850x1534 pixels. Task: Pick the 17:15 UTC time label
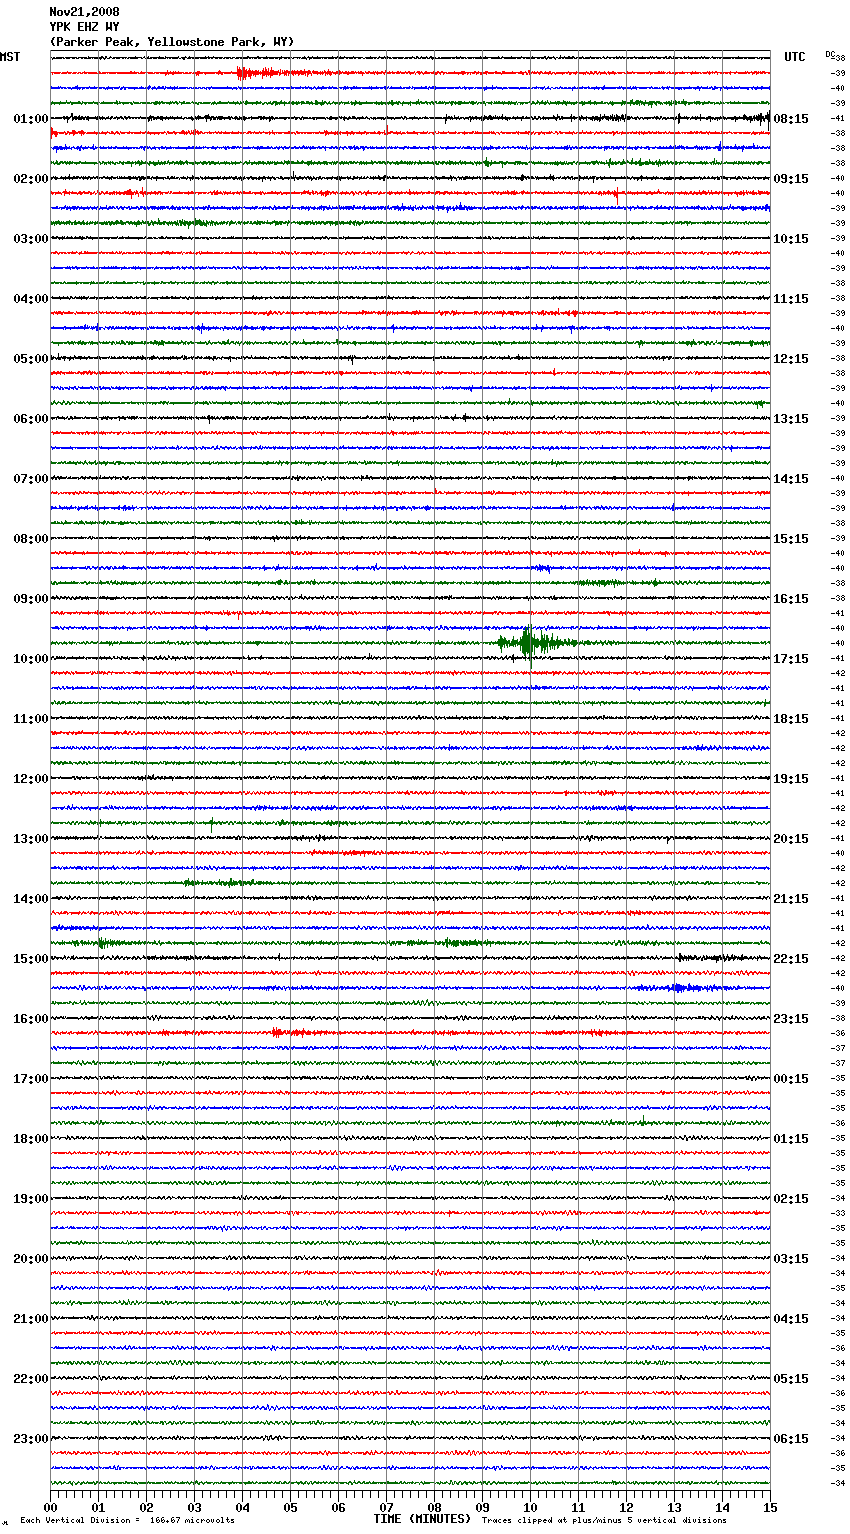[x=791, y=659]
